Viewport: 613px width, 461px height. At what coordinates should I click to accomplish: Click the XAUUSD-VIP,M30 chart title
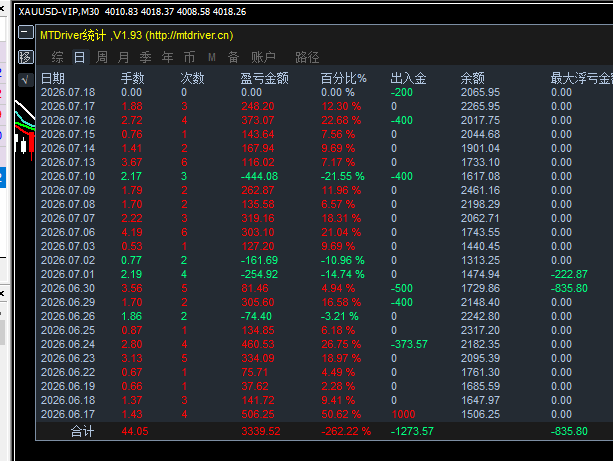[x=59, y=12]
